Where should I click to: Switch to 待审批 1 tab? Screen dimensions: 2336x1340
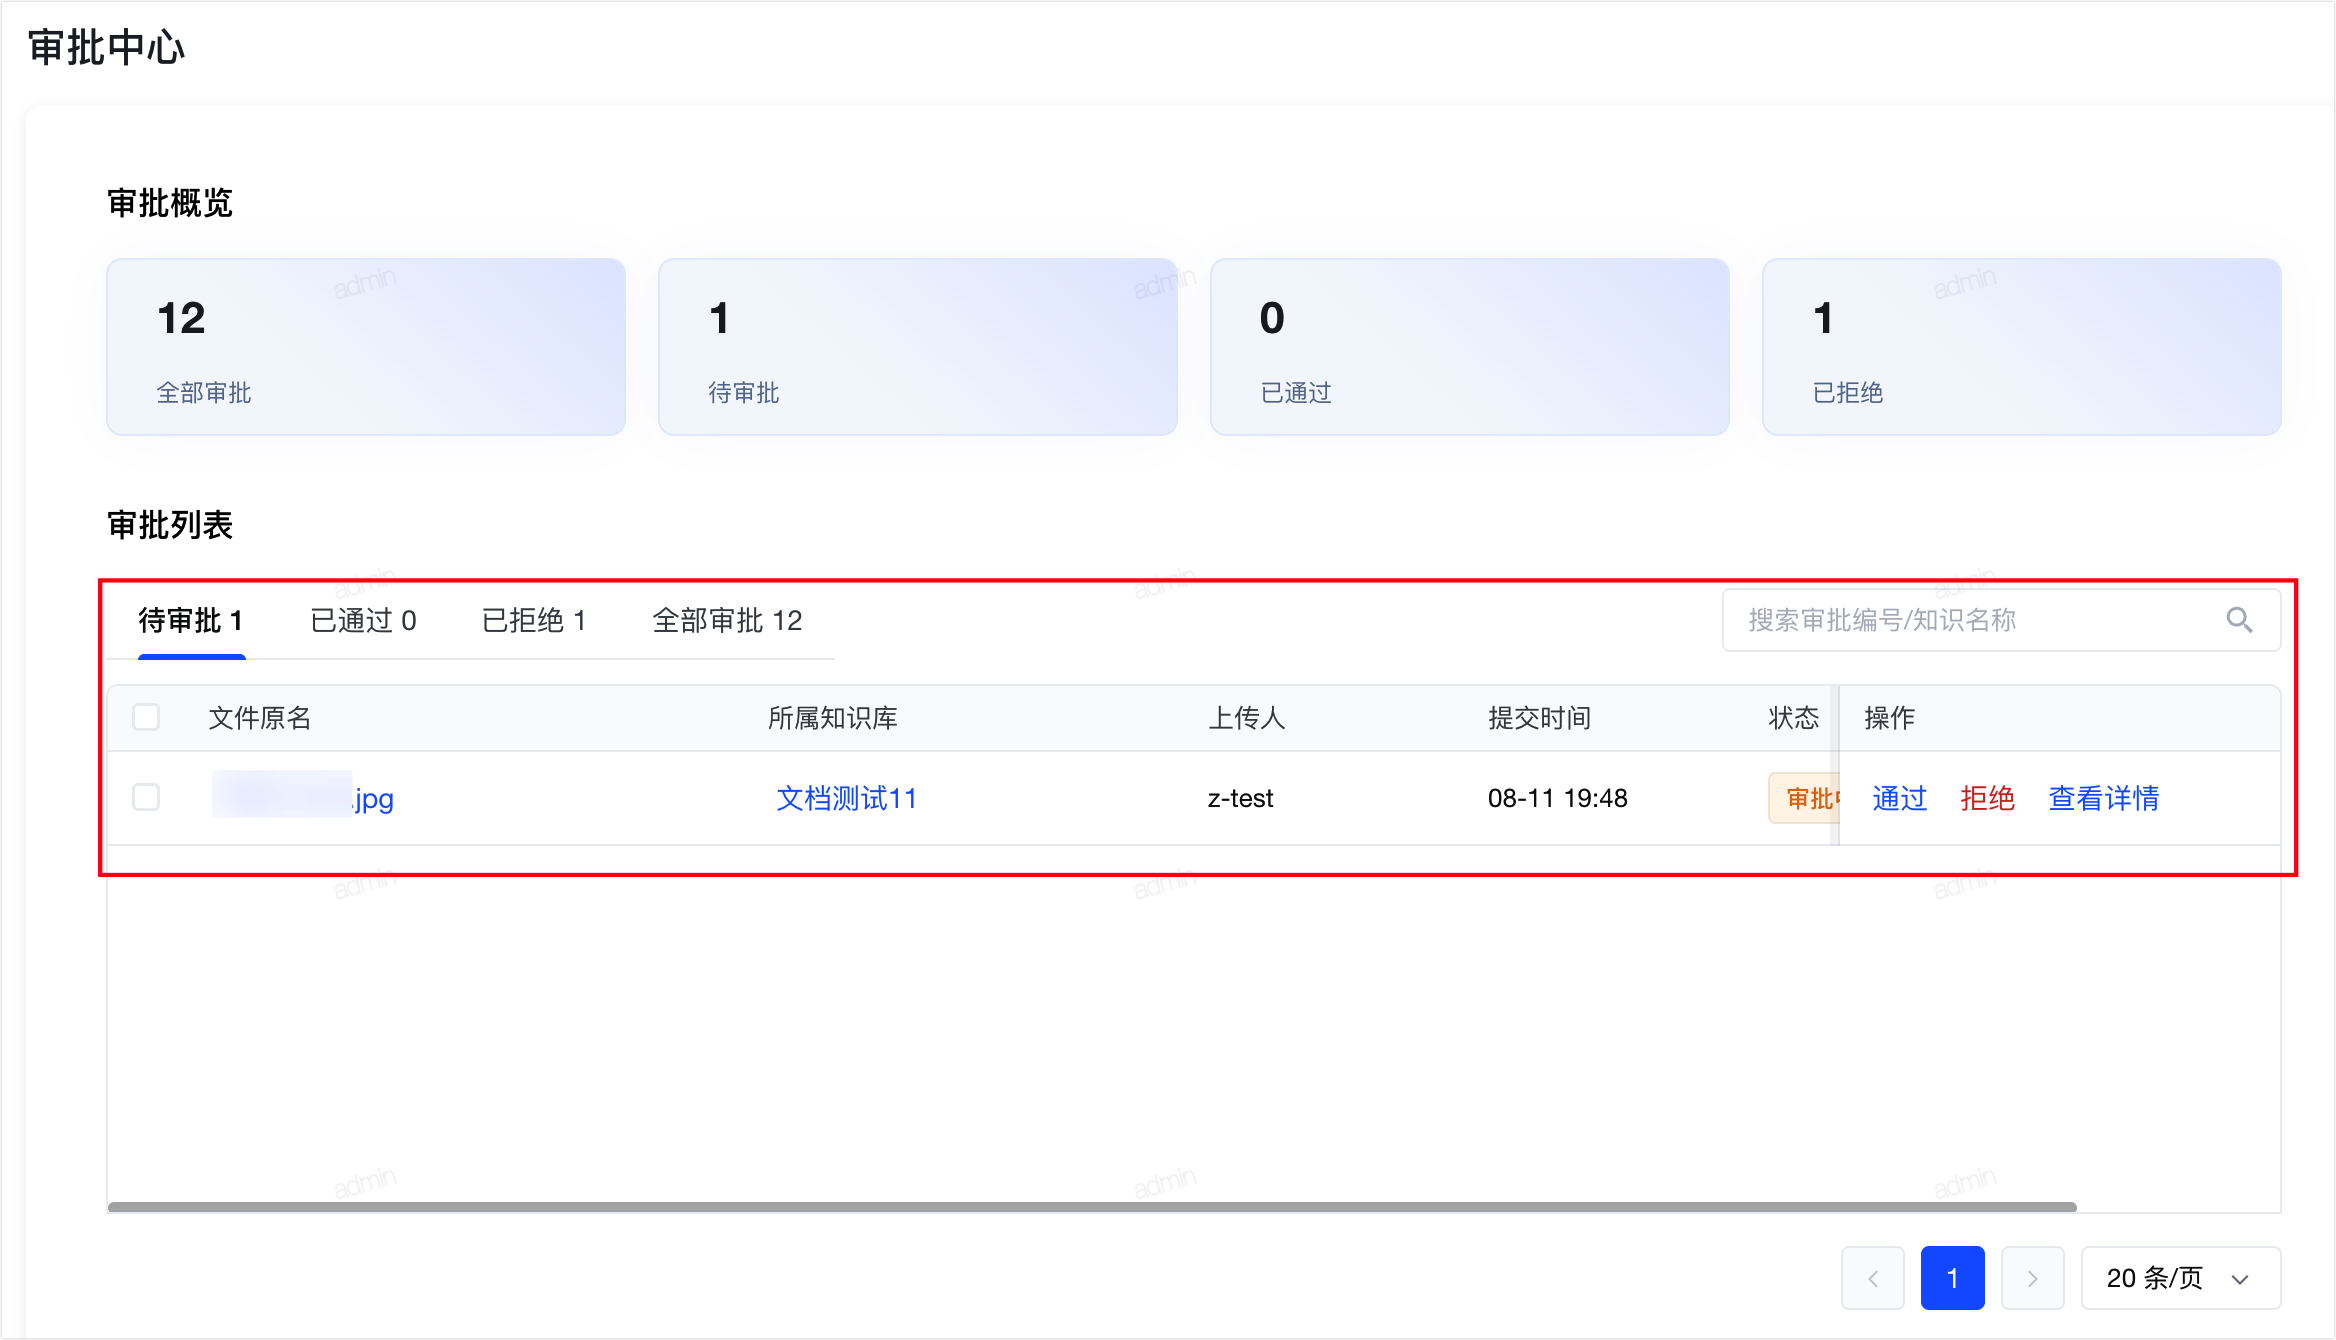pyautogui.click(x=191, y=621)
